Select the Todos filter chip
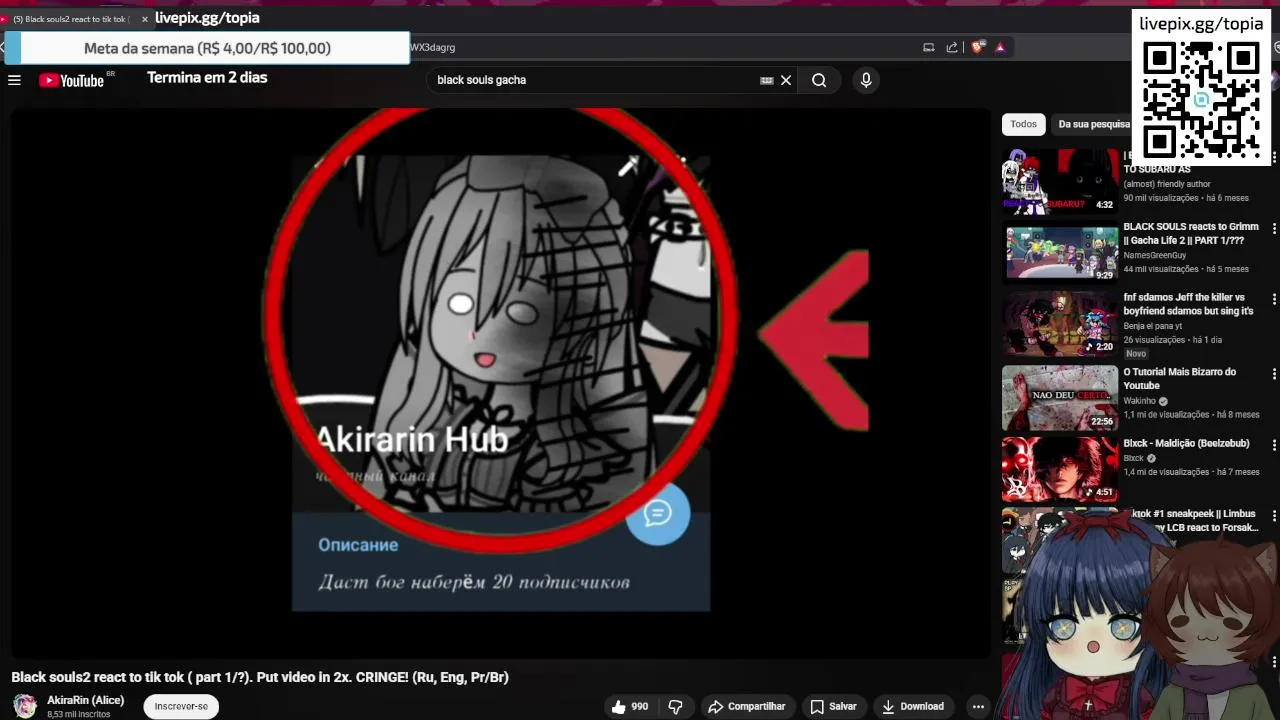 point(1023,124)
